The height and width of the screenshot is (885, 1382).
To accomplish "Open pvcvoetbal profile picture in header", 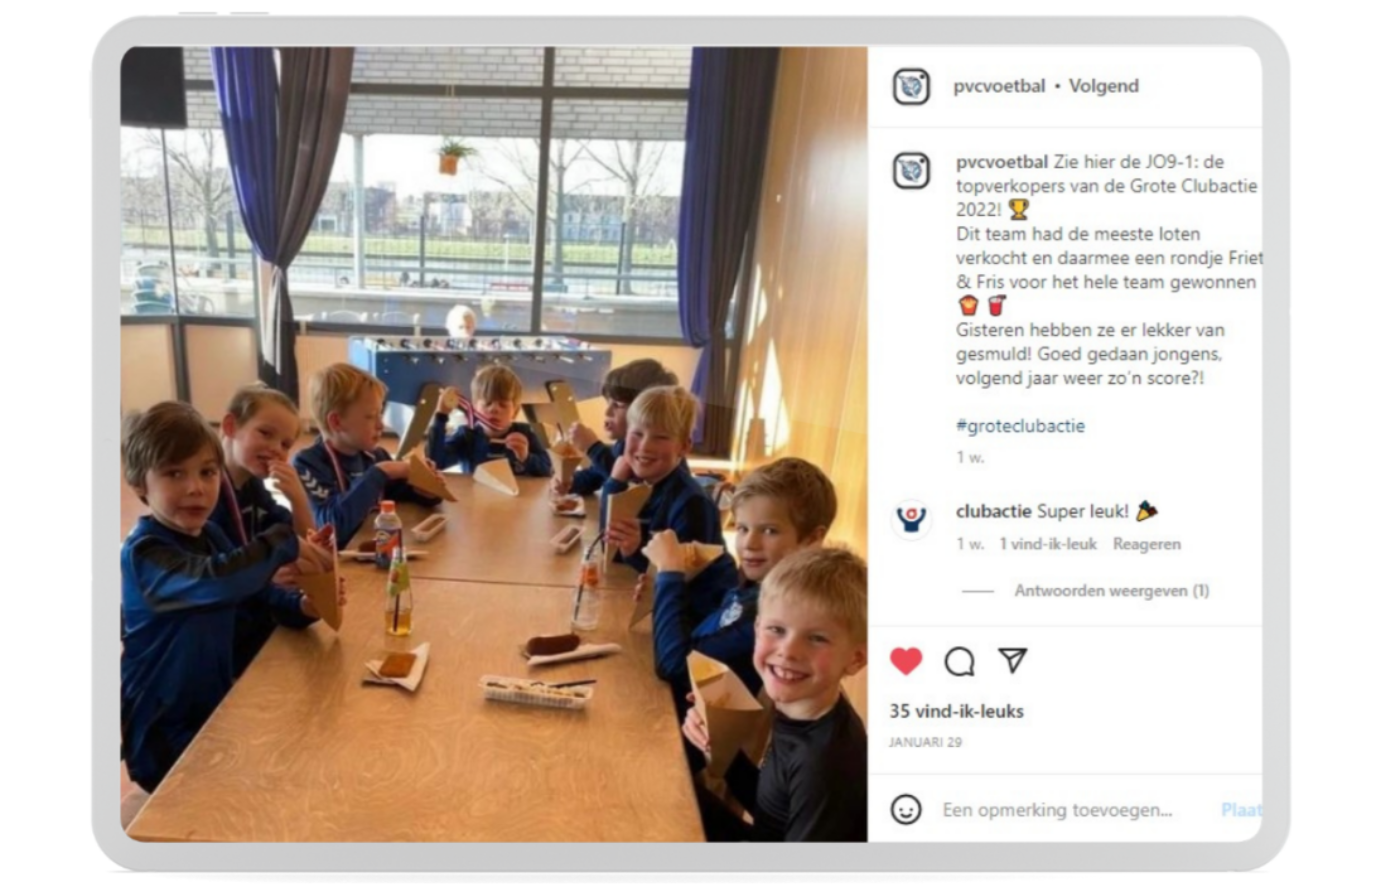I will coord(911,87).
